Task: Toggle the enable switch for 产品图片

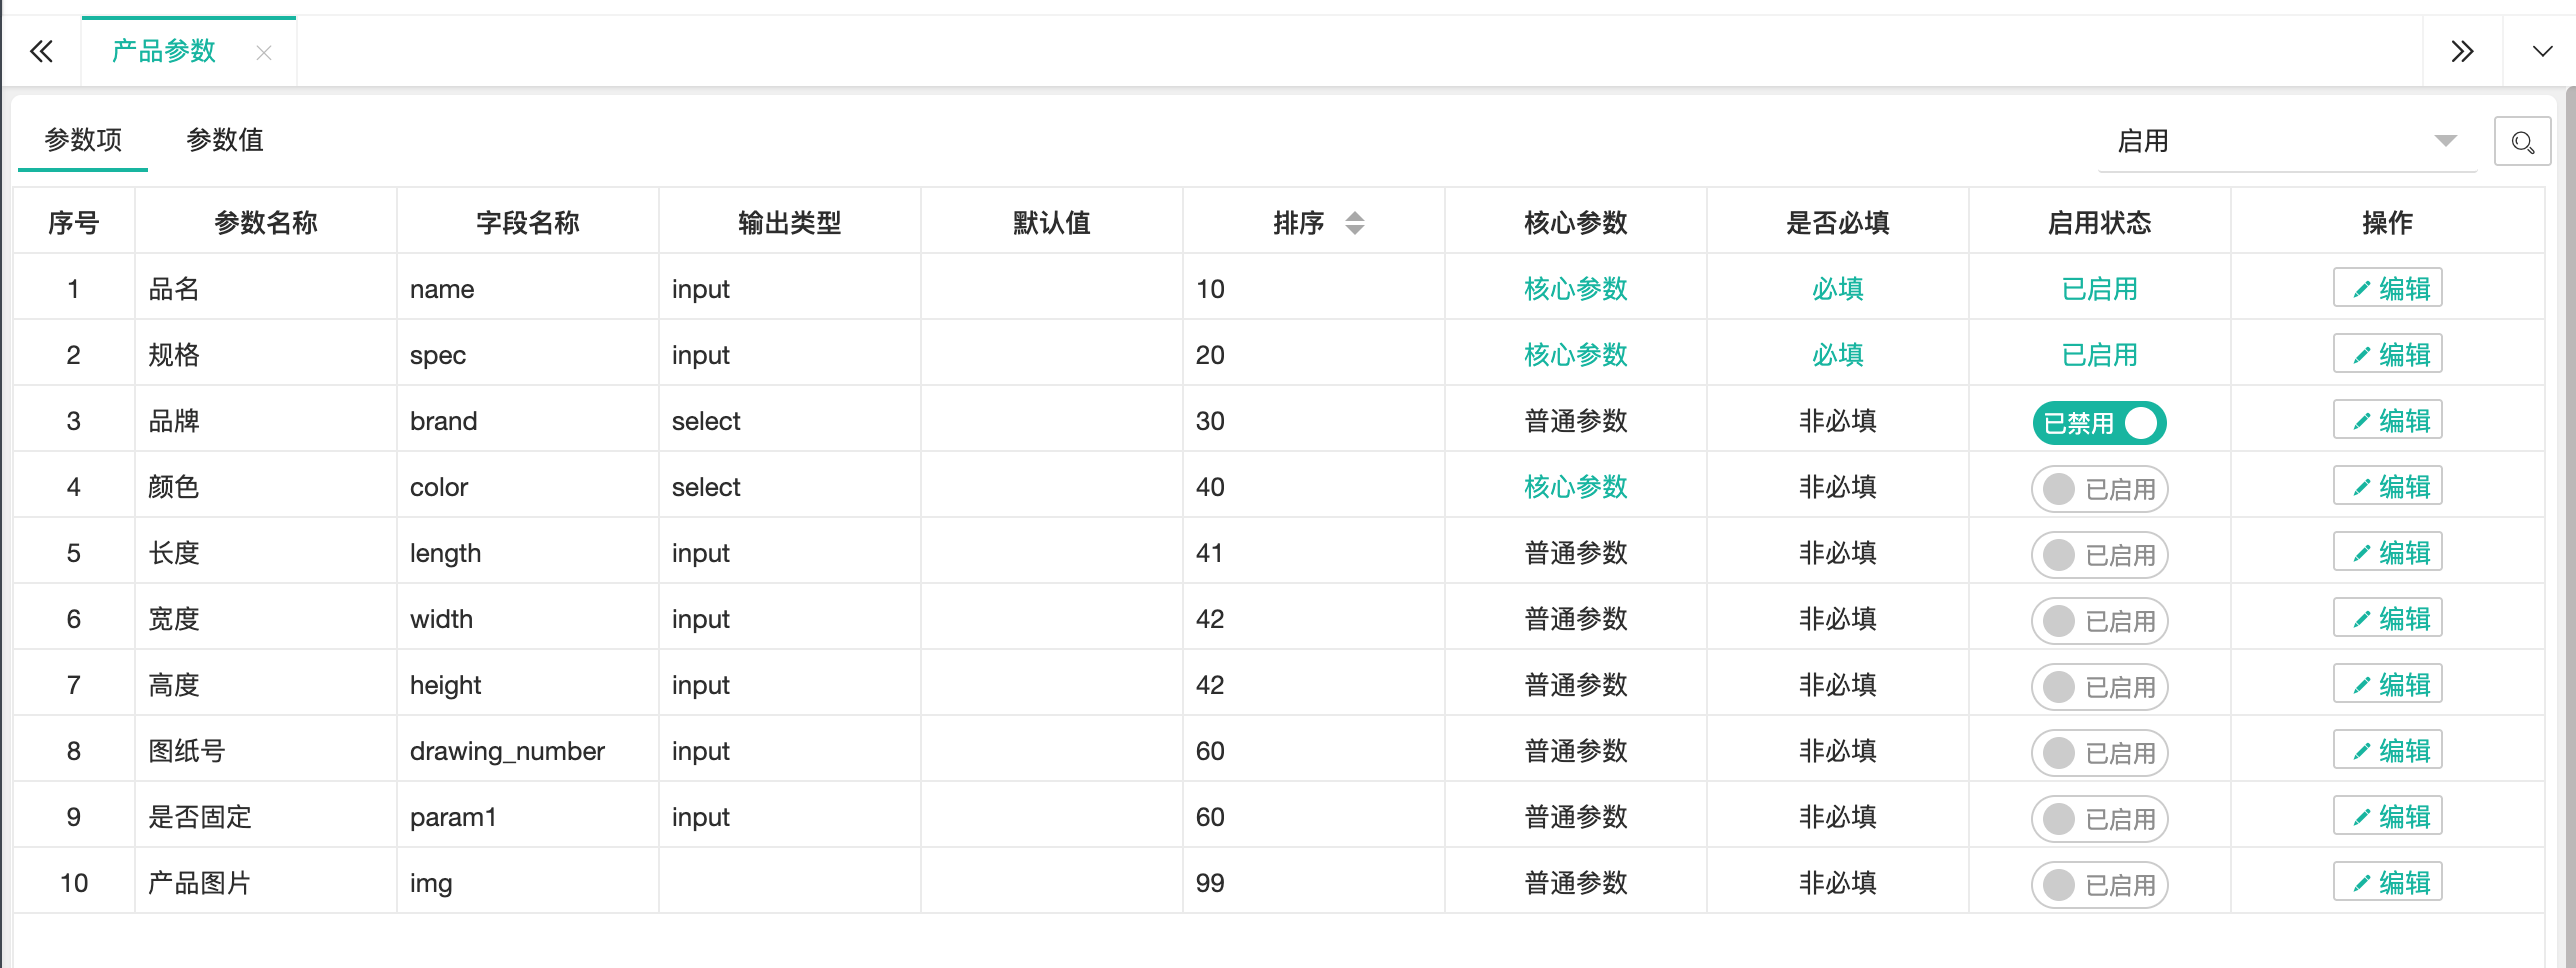Action: [2098, 884]
